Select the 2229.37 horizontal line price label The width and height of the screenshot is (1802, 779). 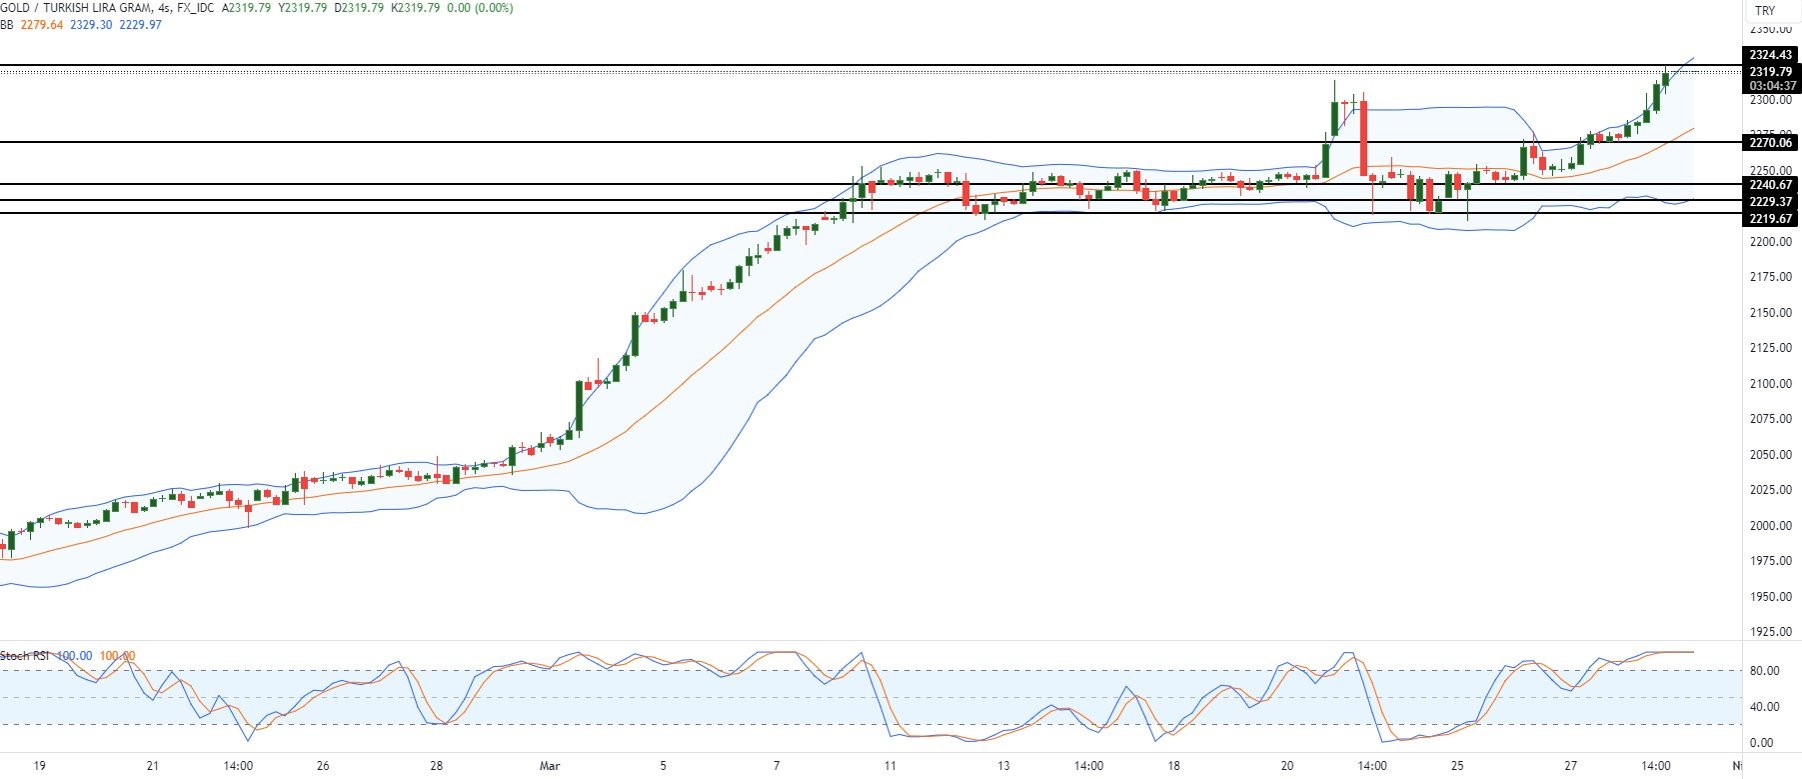point(1771,202)
